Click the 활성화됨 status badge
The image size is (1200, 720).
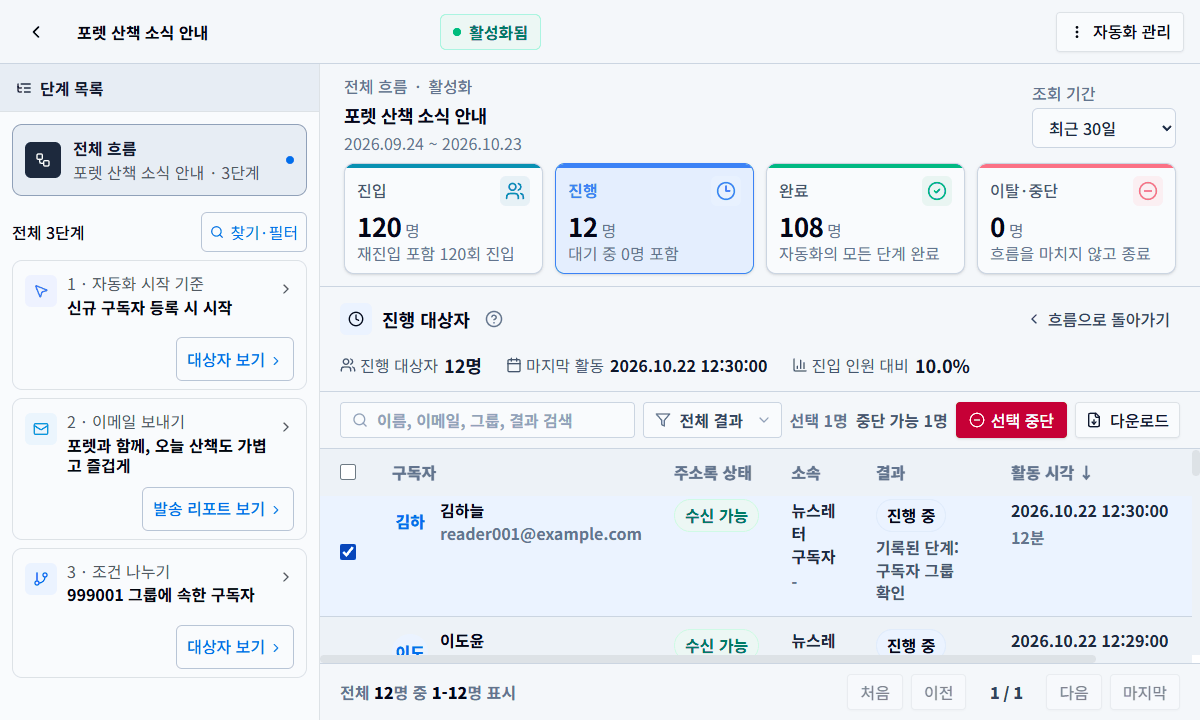point(490,32)
